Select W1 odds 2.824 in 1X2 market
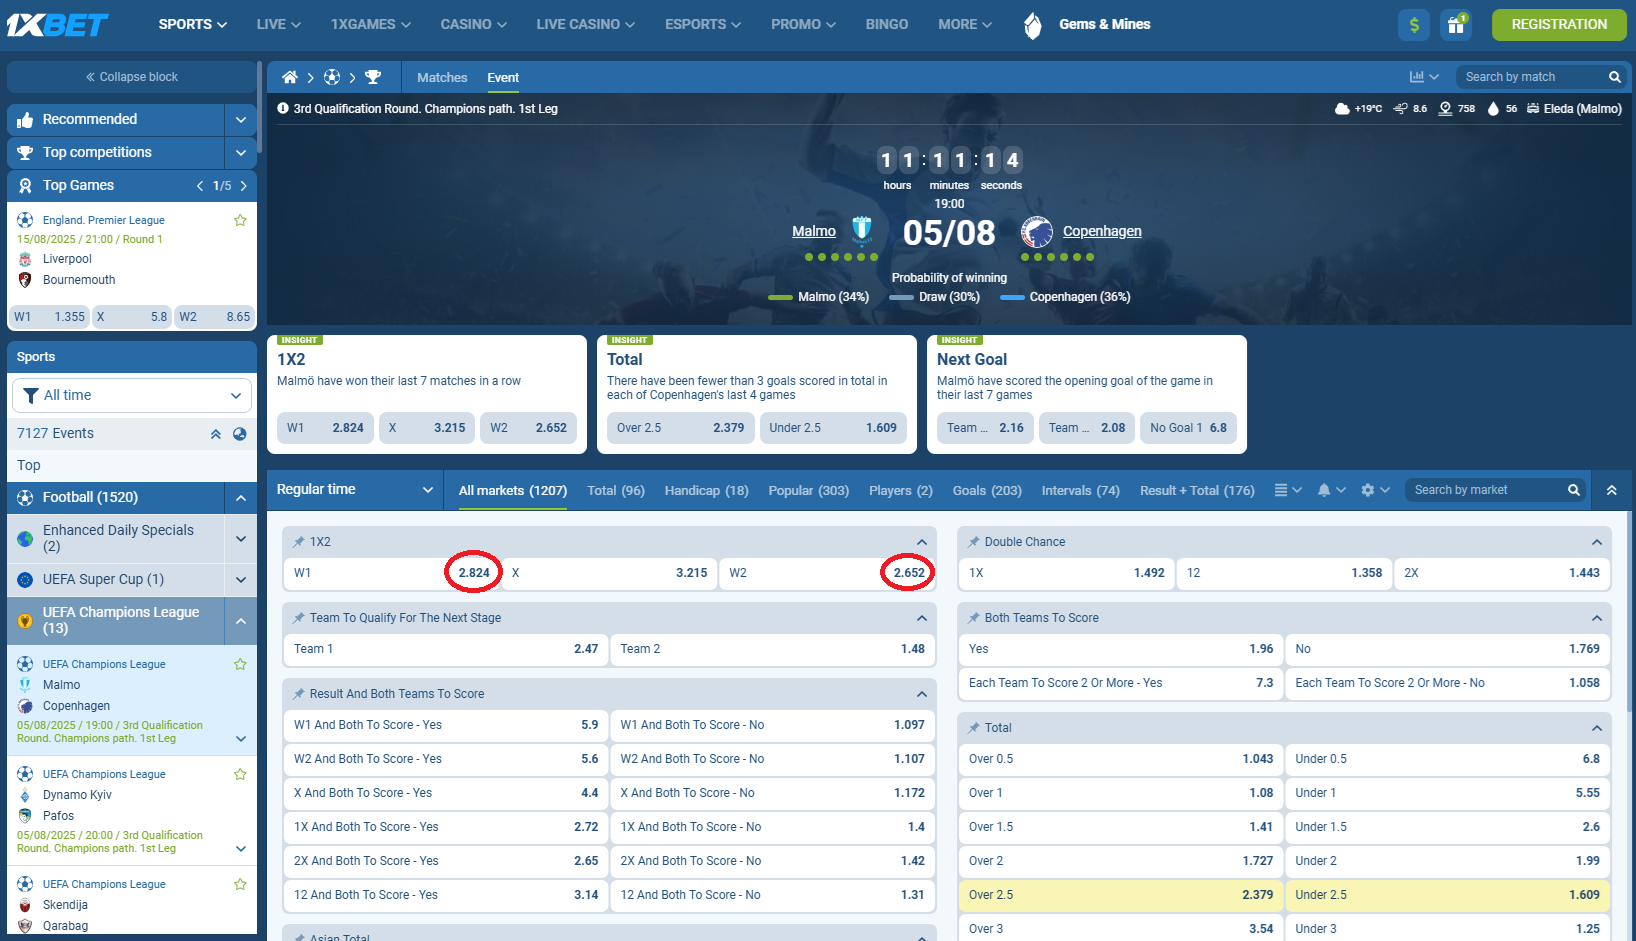1636x941 pixels. [392, 573]
